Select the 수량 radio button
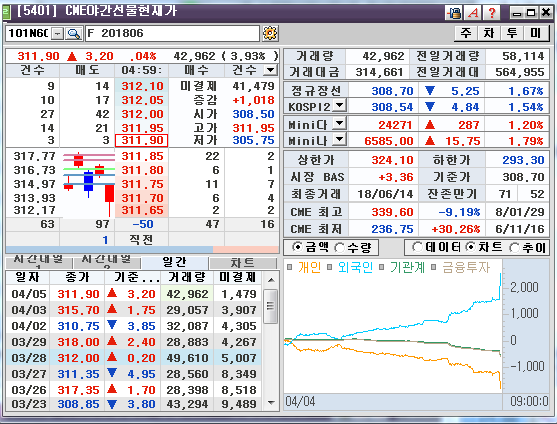The image size is (557, 424). point(340,248)
